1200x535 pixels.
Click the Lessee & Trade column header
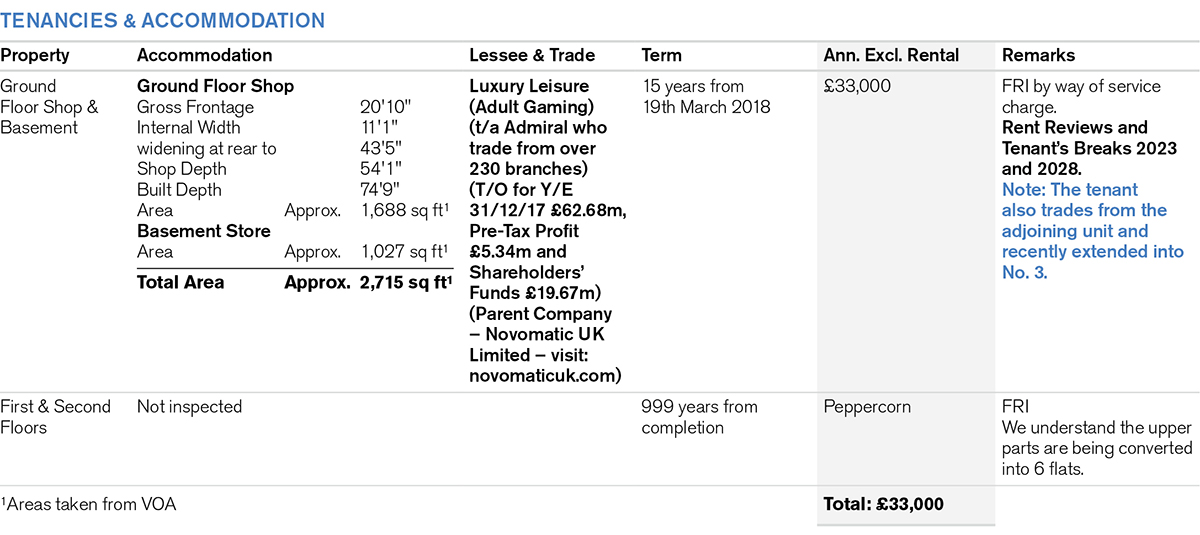[532, 56]
